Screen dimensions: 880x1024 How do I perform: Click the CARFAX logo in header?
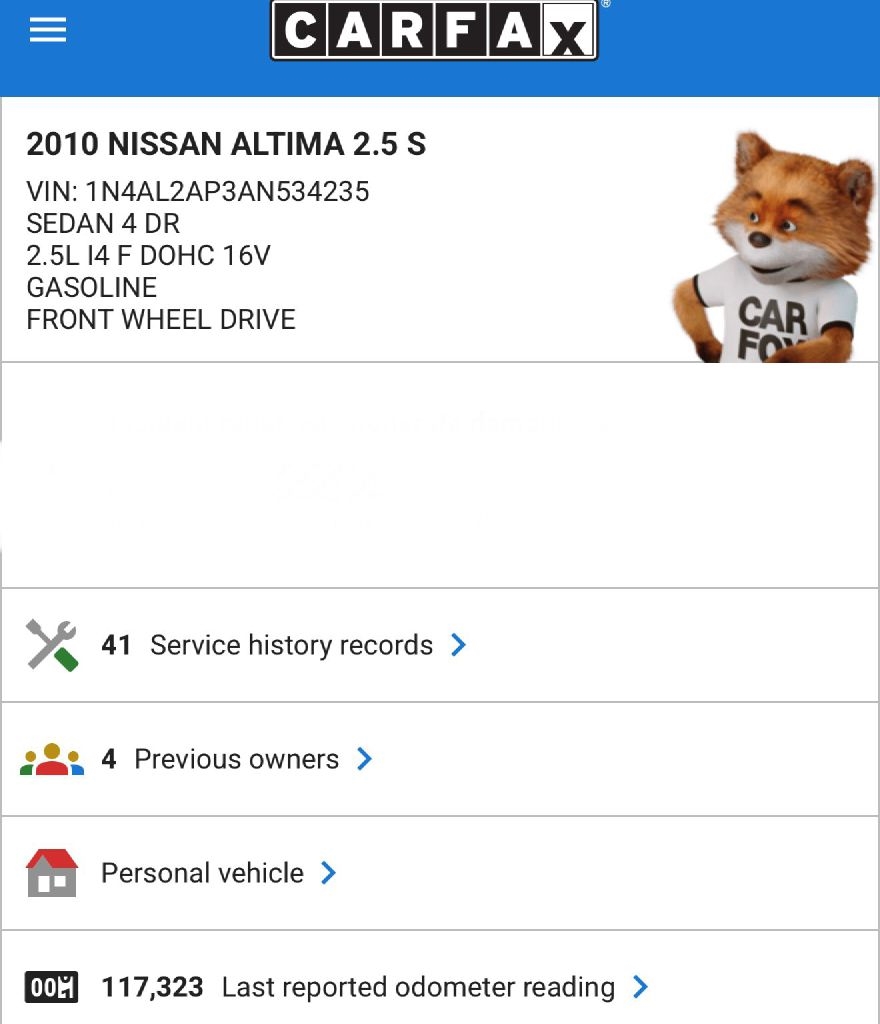point(434,30)
